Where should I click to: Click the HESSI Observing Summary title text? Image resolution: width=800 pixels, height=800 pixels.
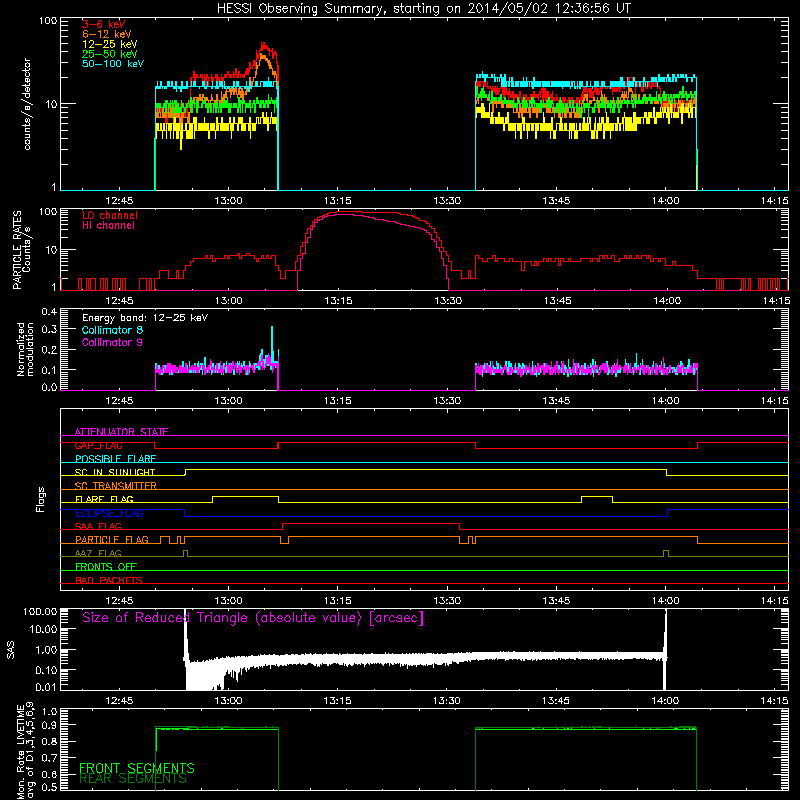(x=424, y=9)
